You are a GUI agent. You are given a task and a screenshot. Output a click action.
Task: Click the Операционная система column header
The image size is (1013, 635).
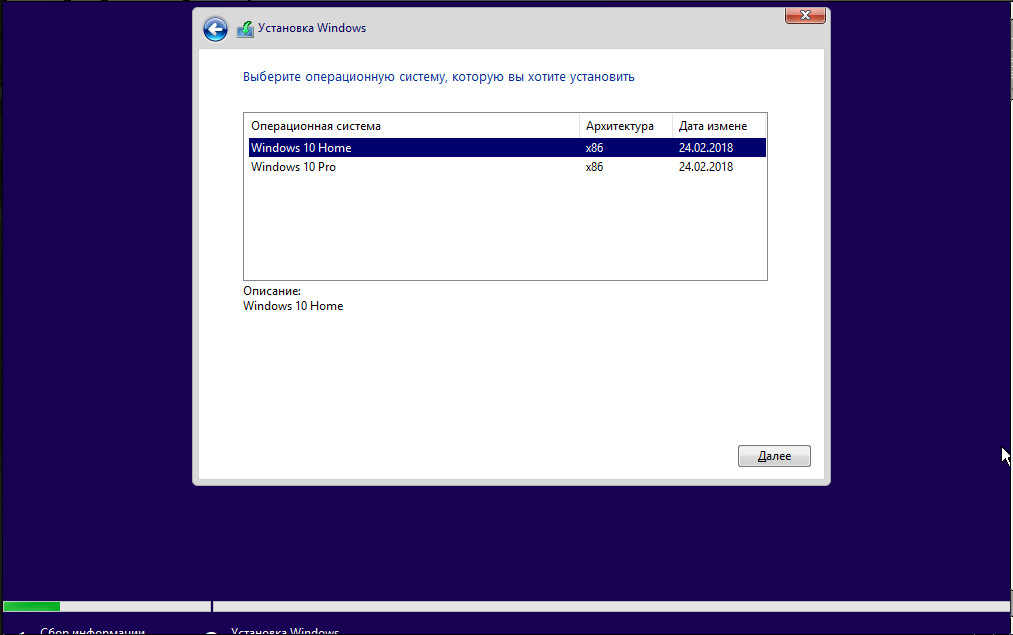pyautogui.click(x=412, y=126)
